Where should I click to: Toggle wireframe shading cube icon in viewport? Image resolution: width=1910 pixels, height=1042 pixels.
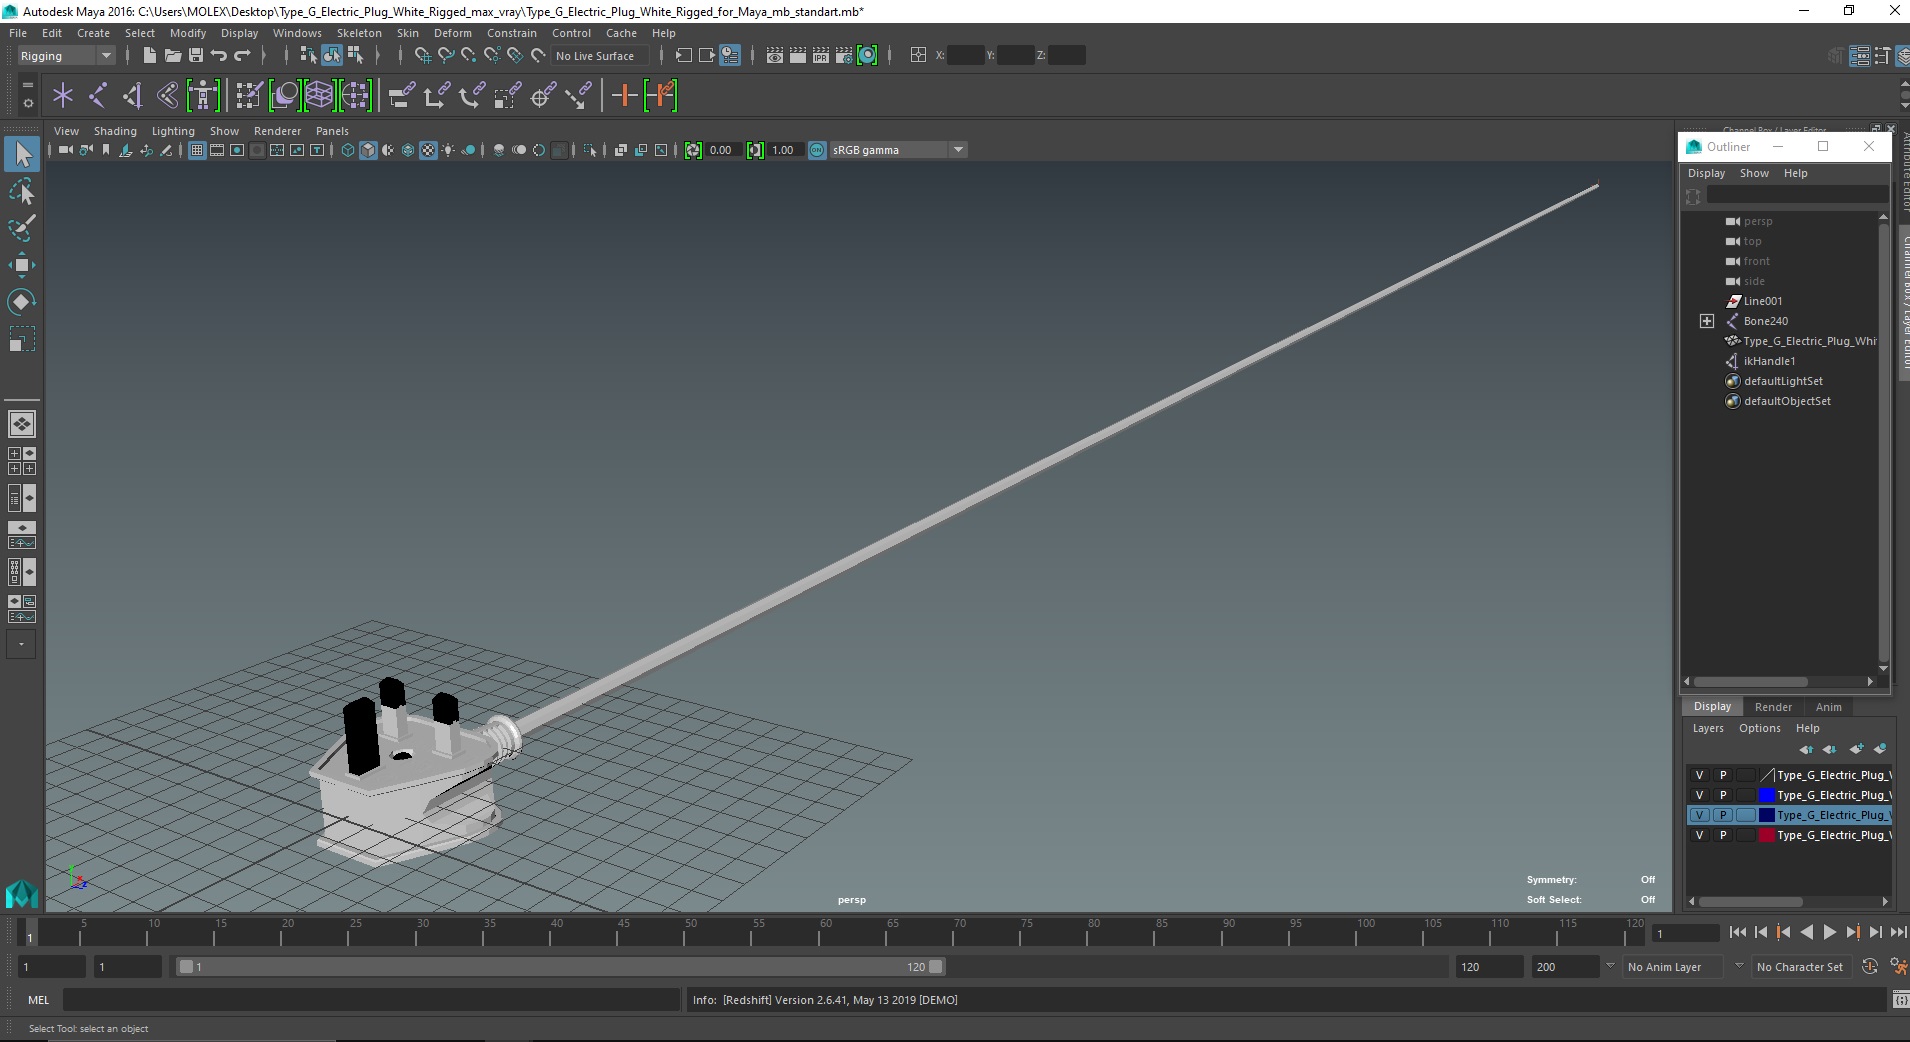pos(348,150)
